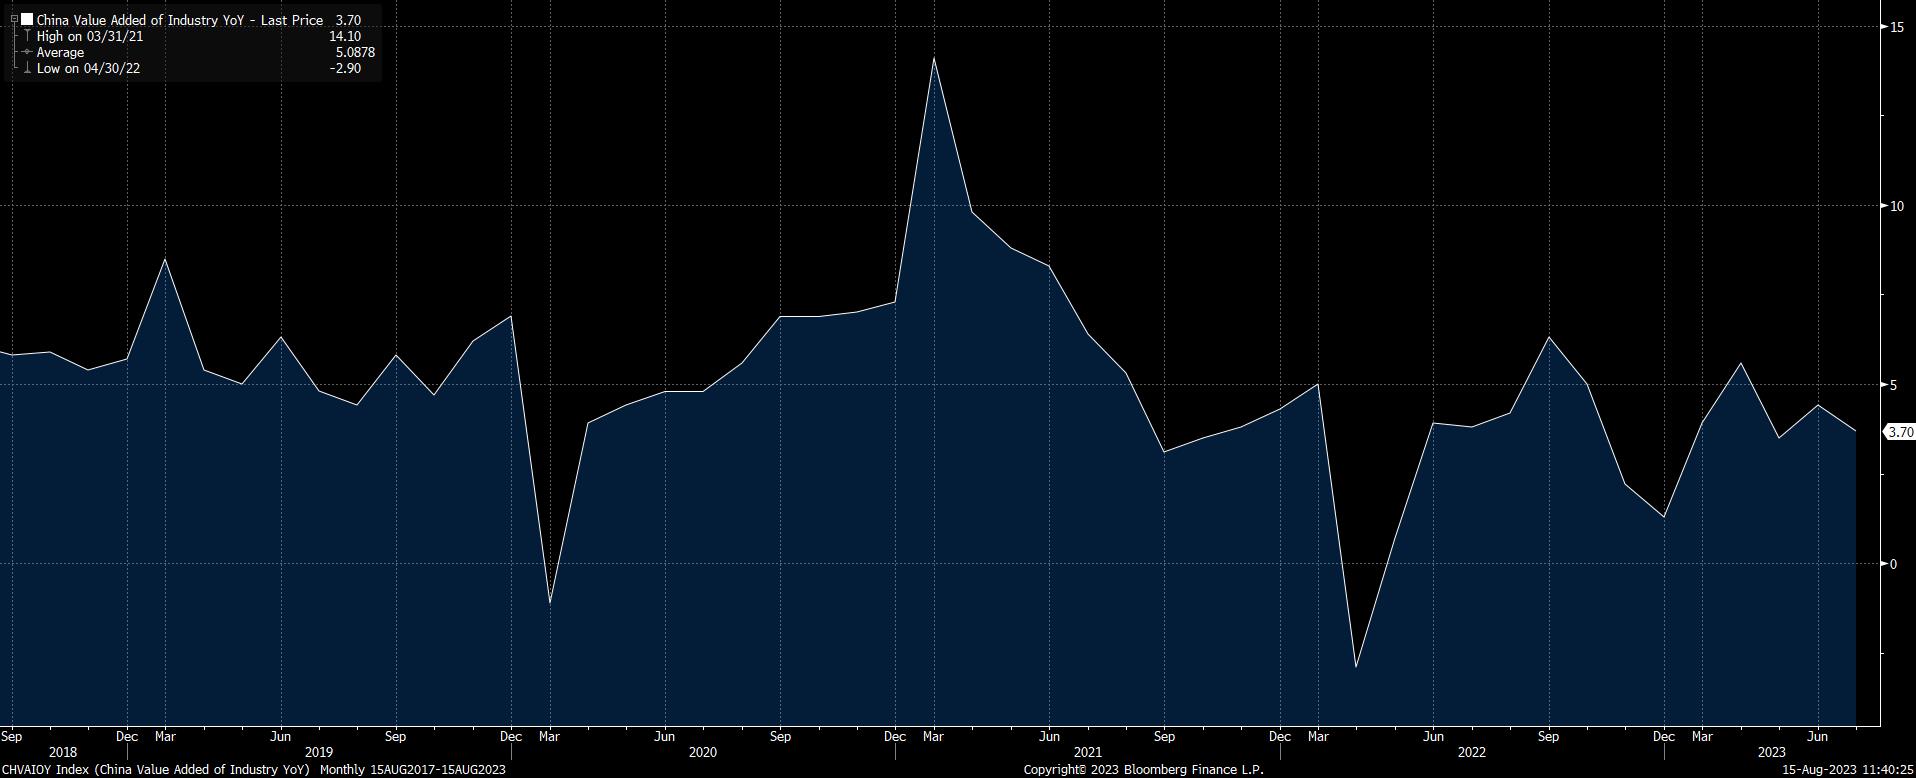Click the -2.90 low value in legend

347,68
